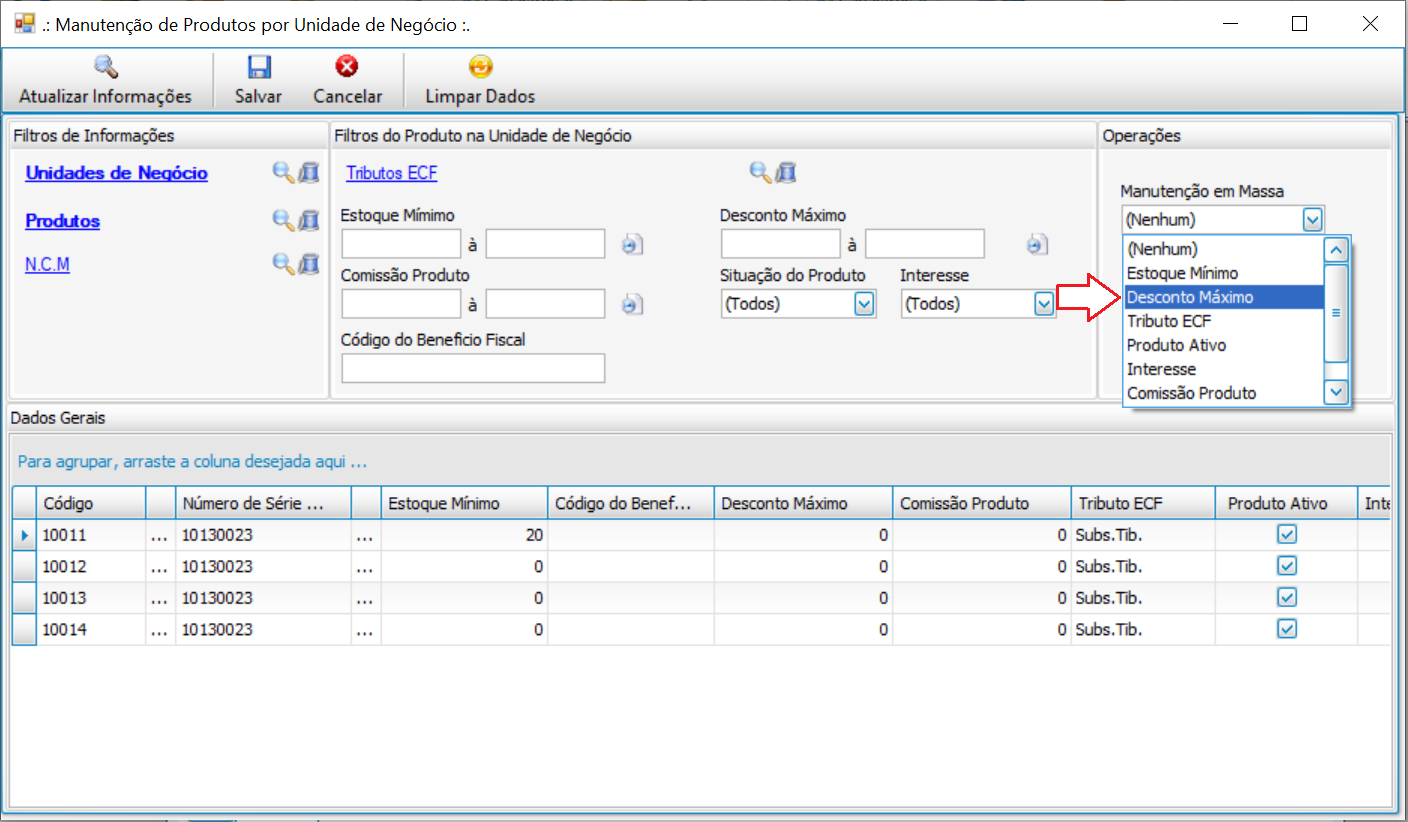The image size is (1408, 822).
Task: Sort by the Desconto Máximo column header
Action: (x=803, y=503)
